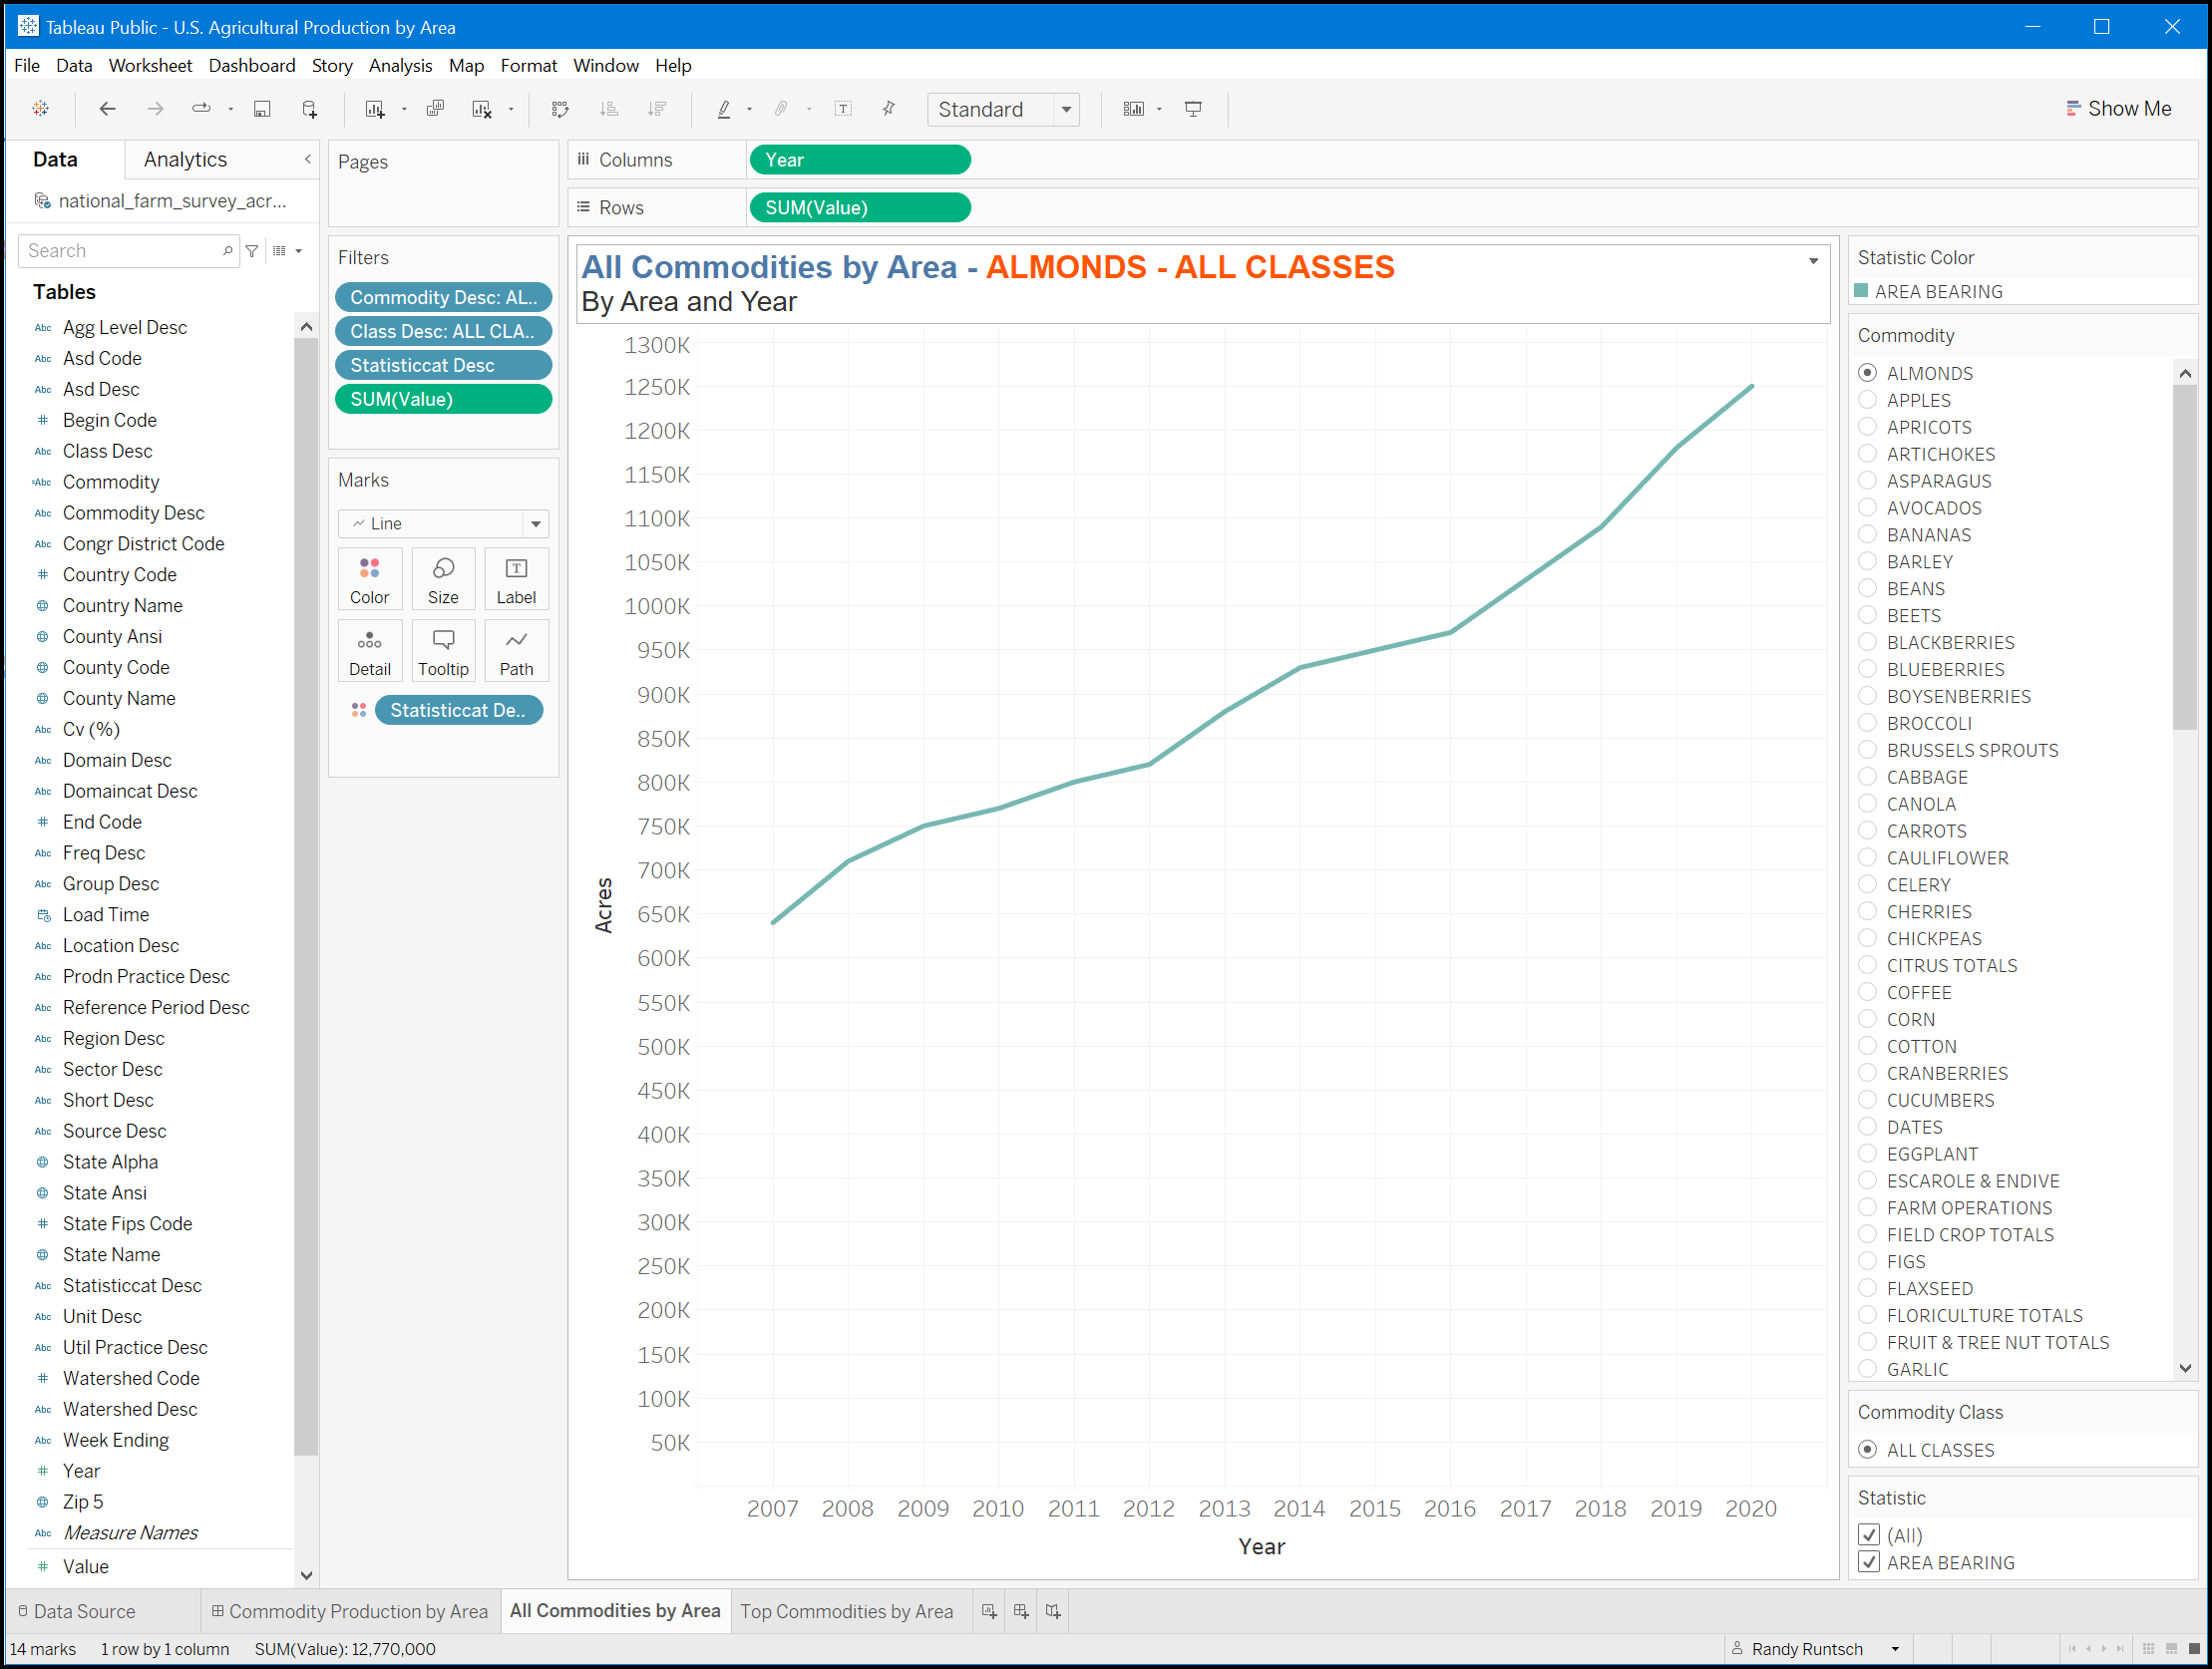Click the Swap Rows and Columns icon
Image resolution: width=2212 pixels, height=1669 pixels.
click(560, 109)
